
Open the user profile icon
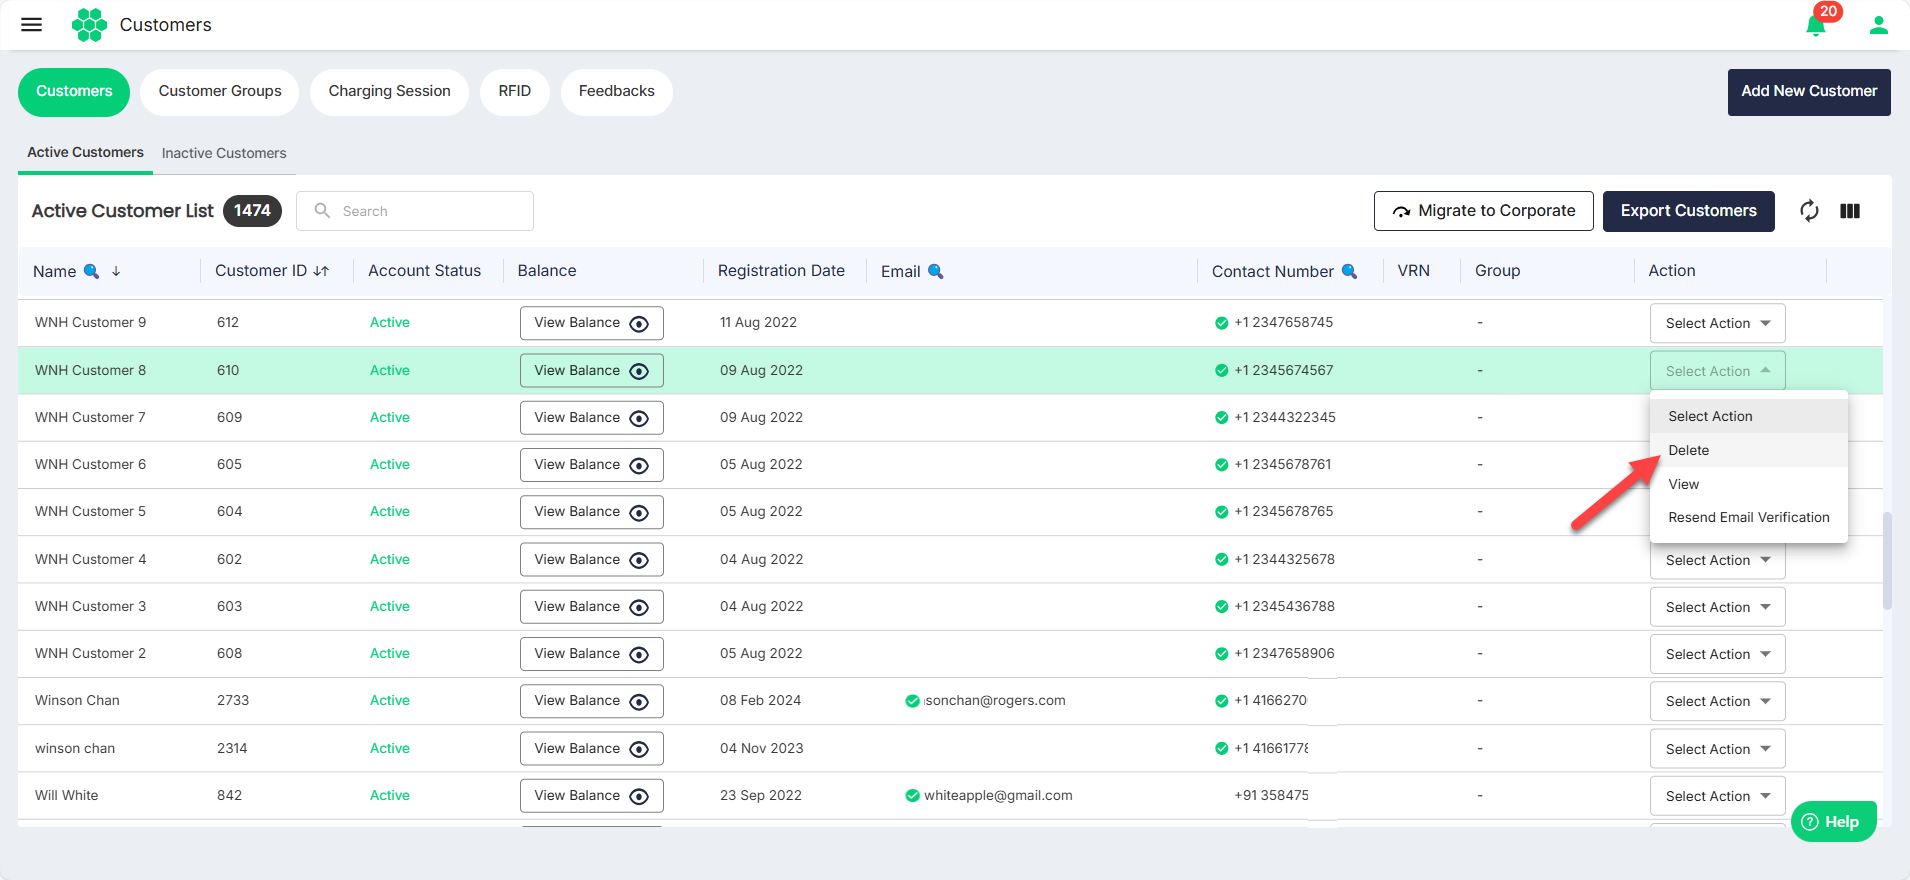pyautogui.click(x=1878, y=25)
